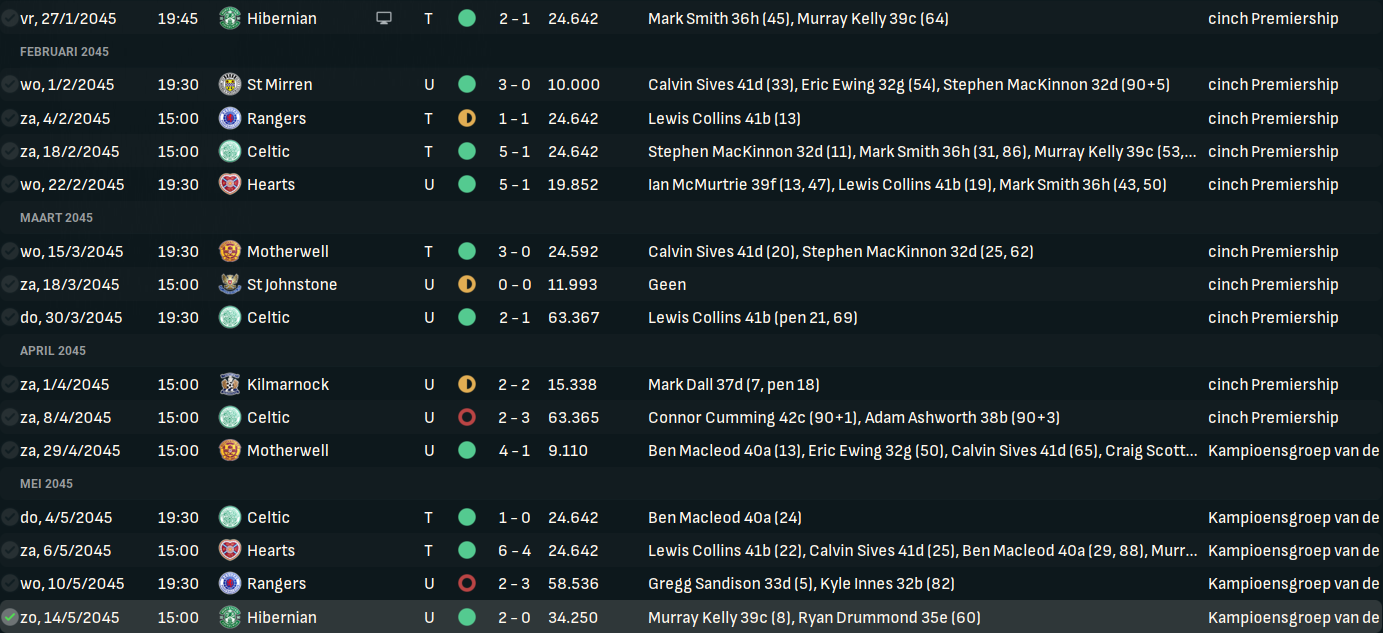Click the check mark icon on the 18/3/2045 row
Viewport: 1383px width, 633px height.
[9, 284]
